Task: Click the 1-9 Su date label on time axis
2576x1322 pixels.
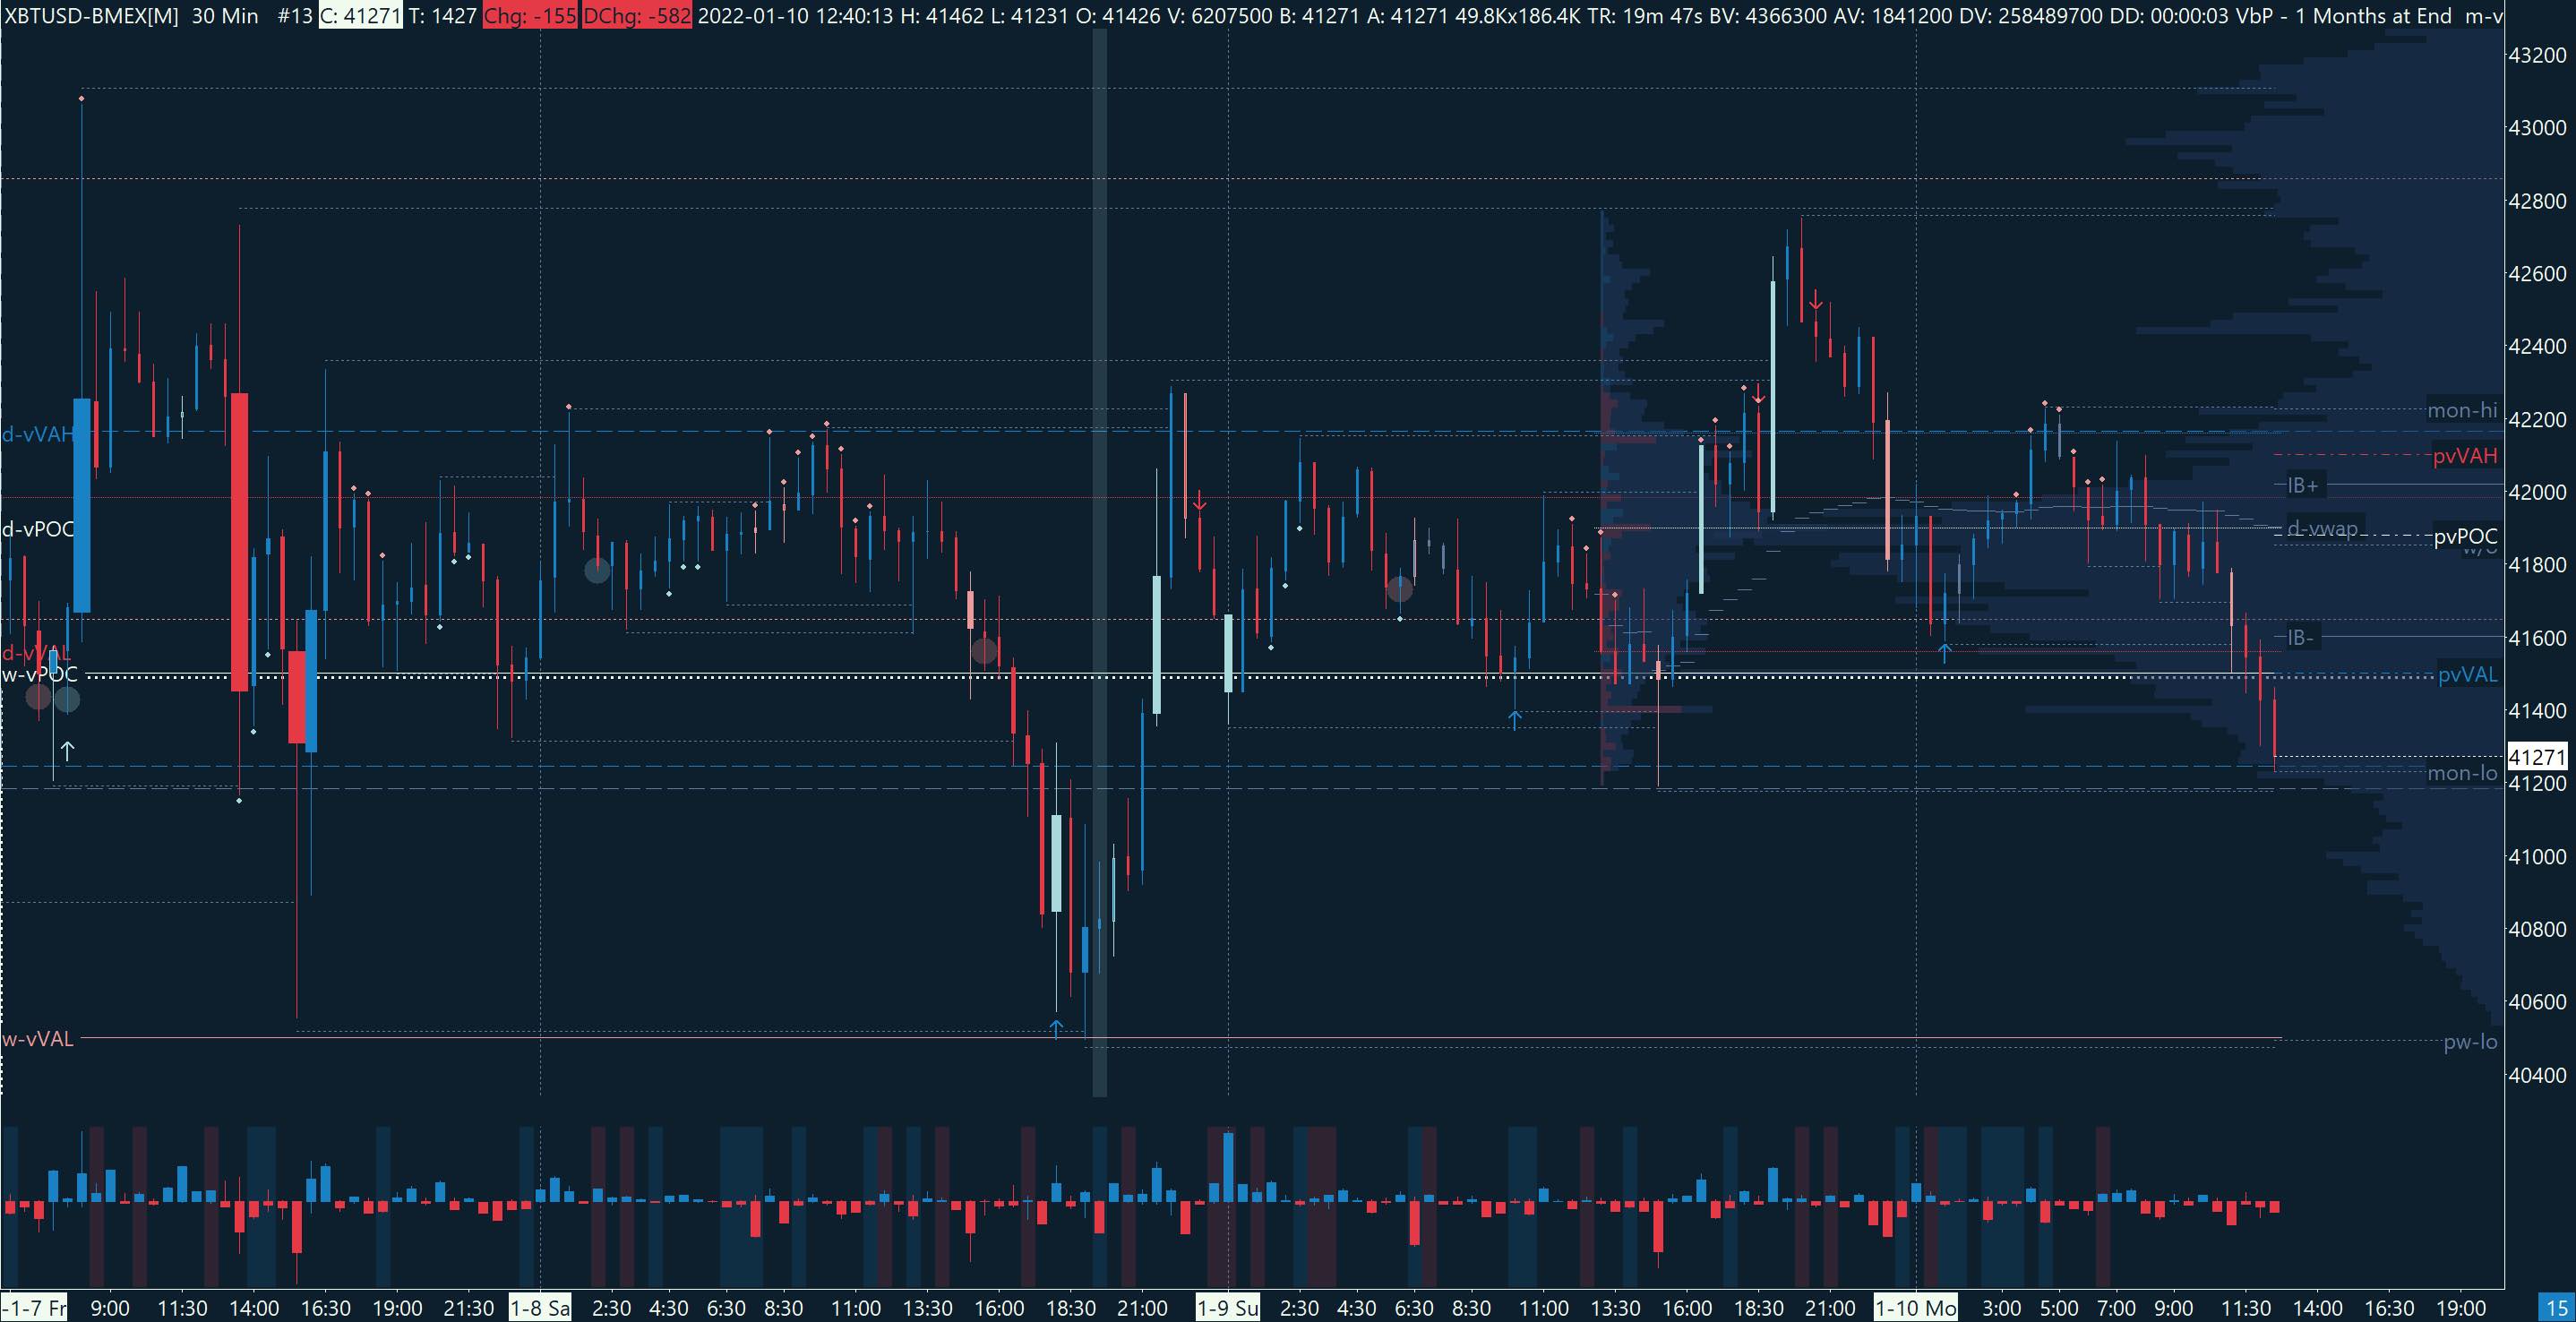Action: (x=1228, y=1308)
